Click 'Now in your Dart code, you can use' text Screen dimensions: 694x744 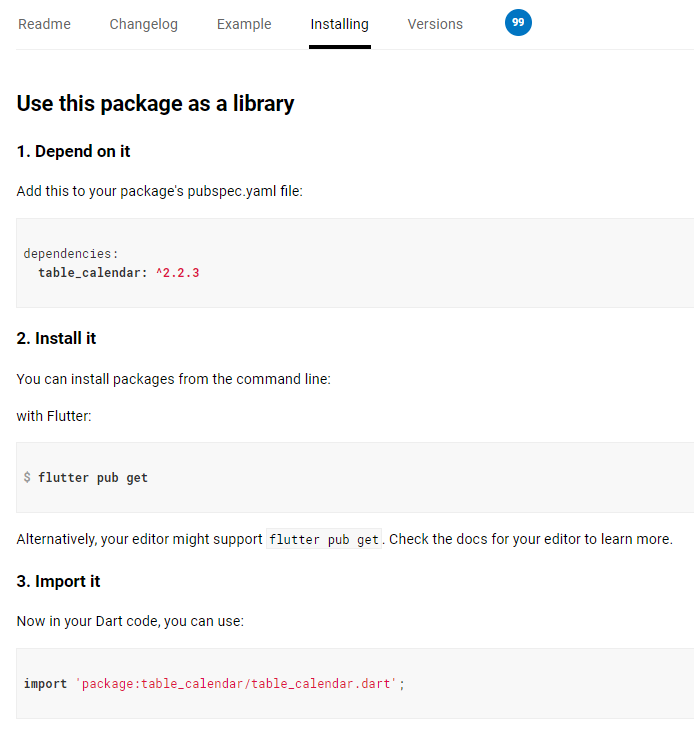[x=130, y=621]
